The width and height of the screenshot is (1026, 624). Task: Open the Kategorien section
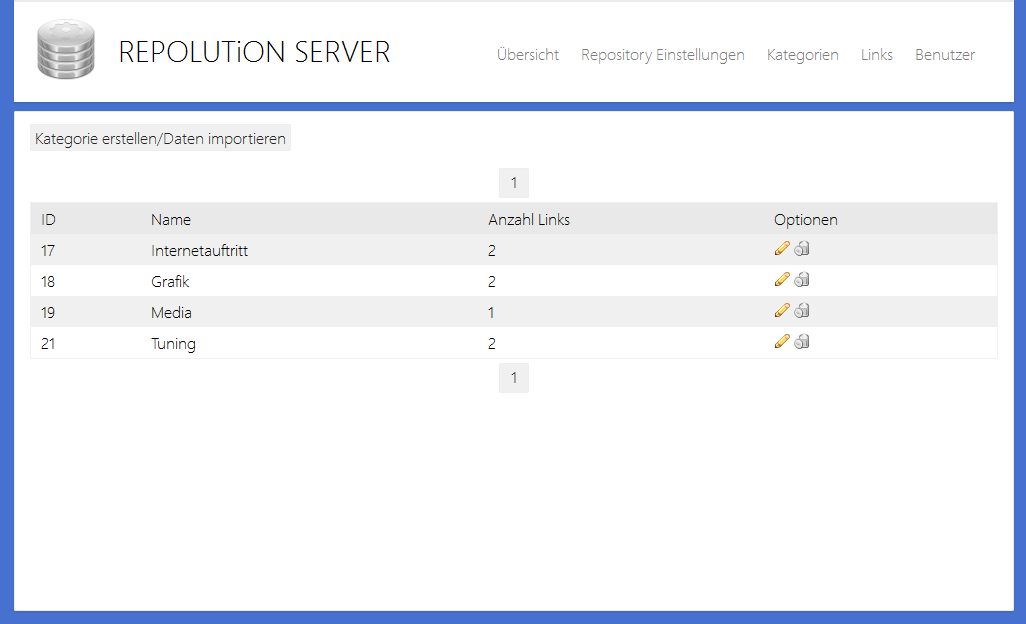(802, 55)
